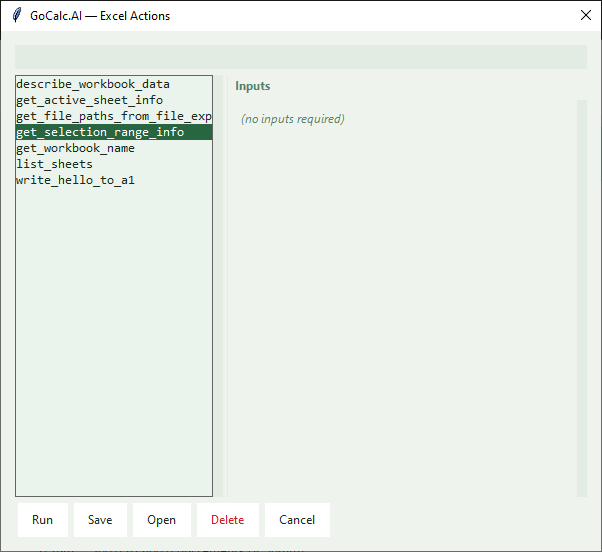Close the GoCalc.AI window
602x552 pixels.
[x=586, y=15]
